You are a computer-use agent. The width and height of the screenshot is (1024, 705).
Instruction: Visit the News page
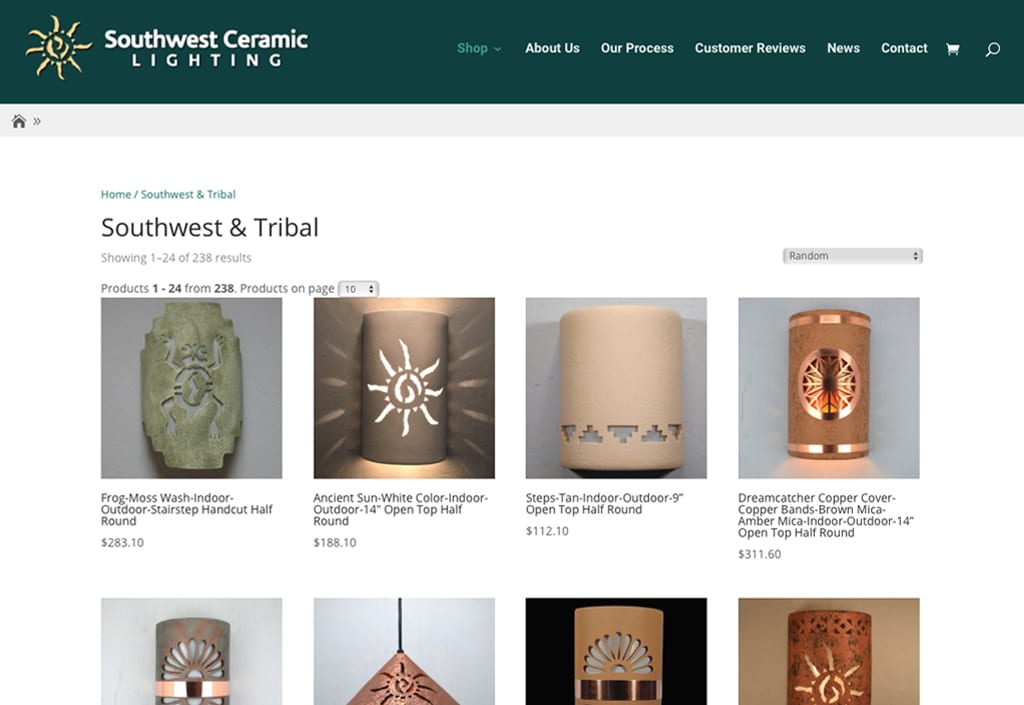[843, 48]
